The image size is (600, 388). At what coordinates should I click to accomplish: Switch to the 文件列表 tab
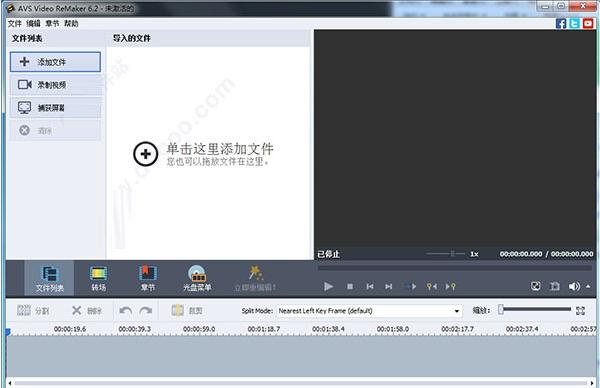pyautogui.click(x=49, y=279)
